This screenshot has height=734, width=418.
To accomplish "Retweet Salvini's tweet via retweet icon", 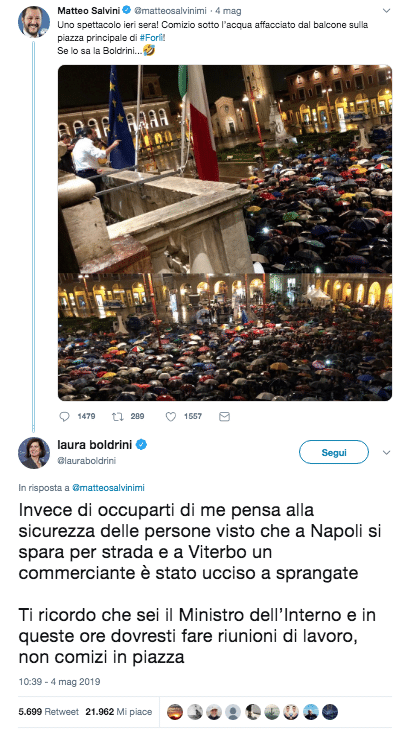I will [117, 416].
